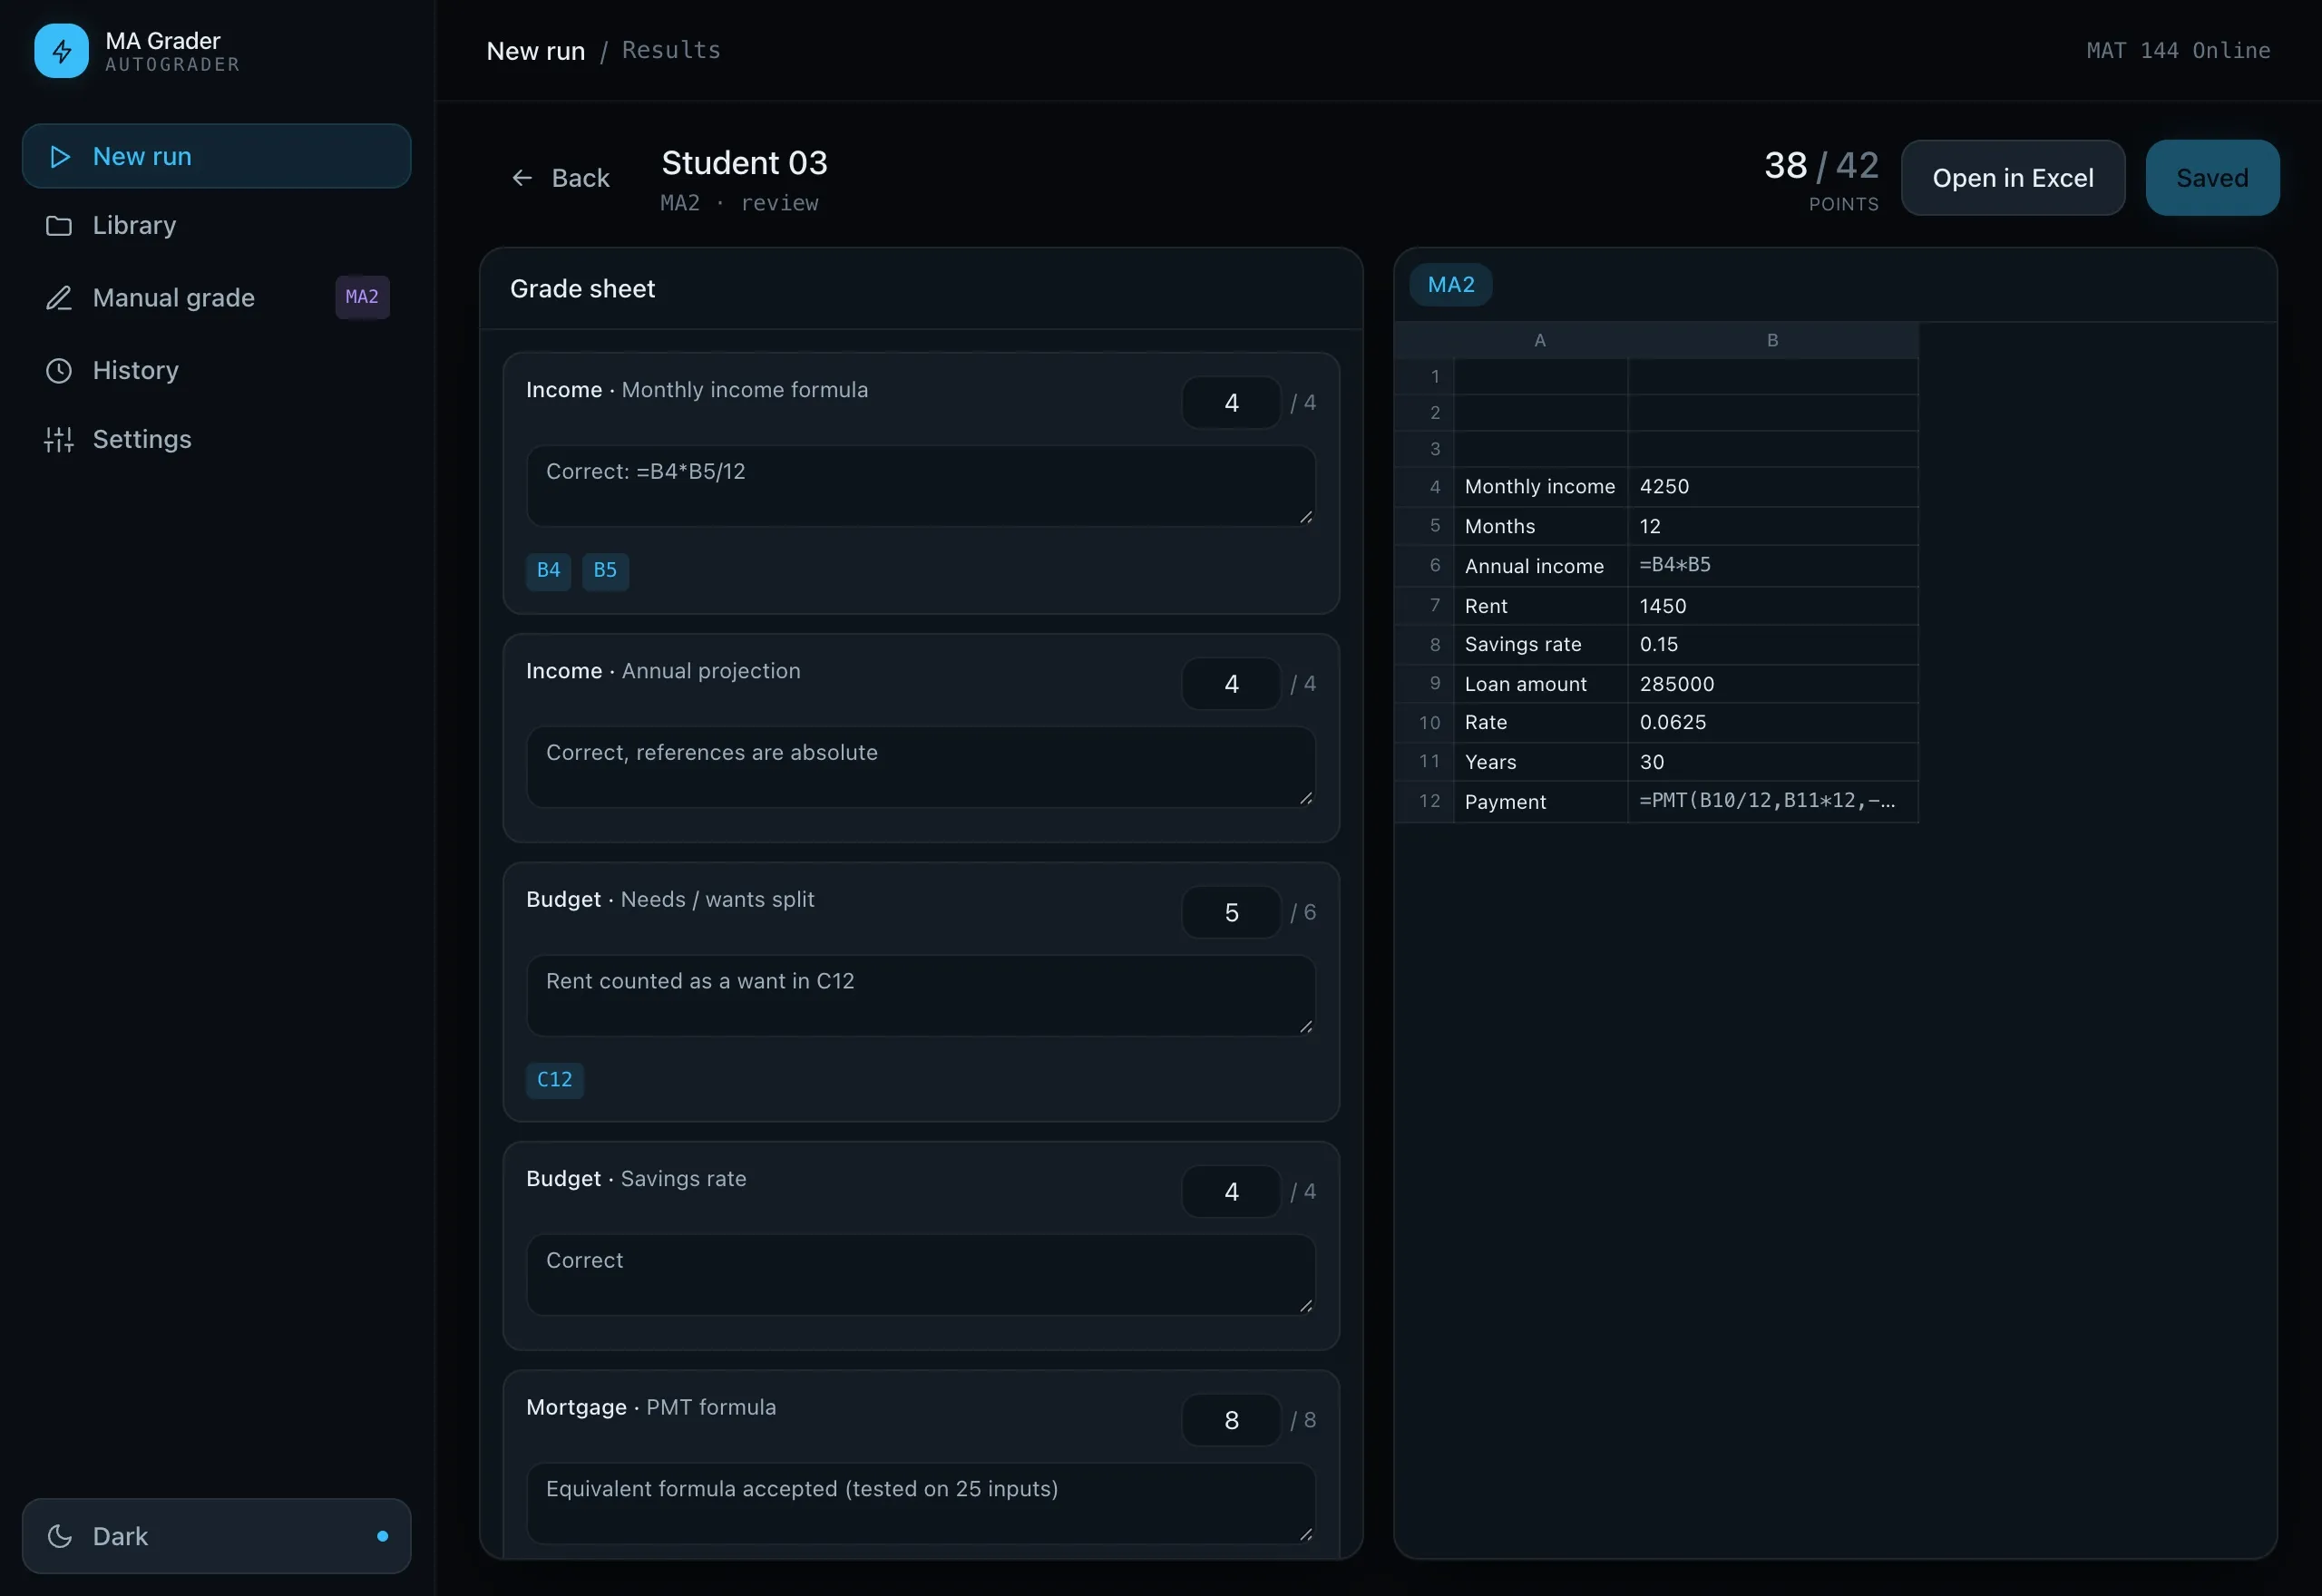Select column A header in spreadsheet preview
This screenshot has height=1596, width=2322.
click(1540, 341)
